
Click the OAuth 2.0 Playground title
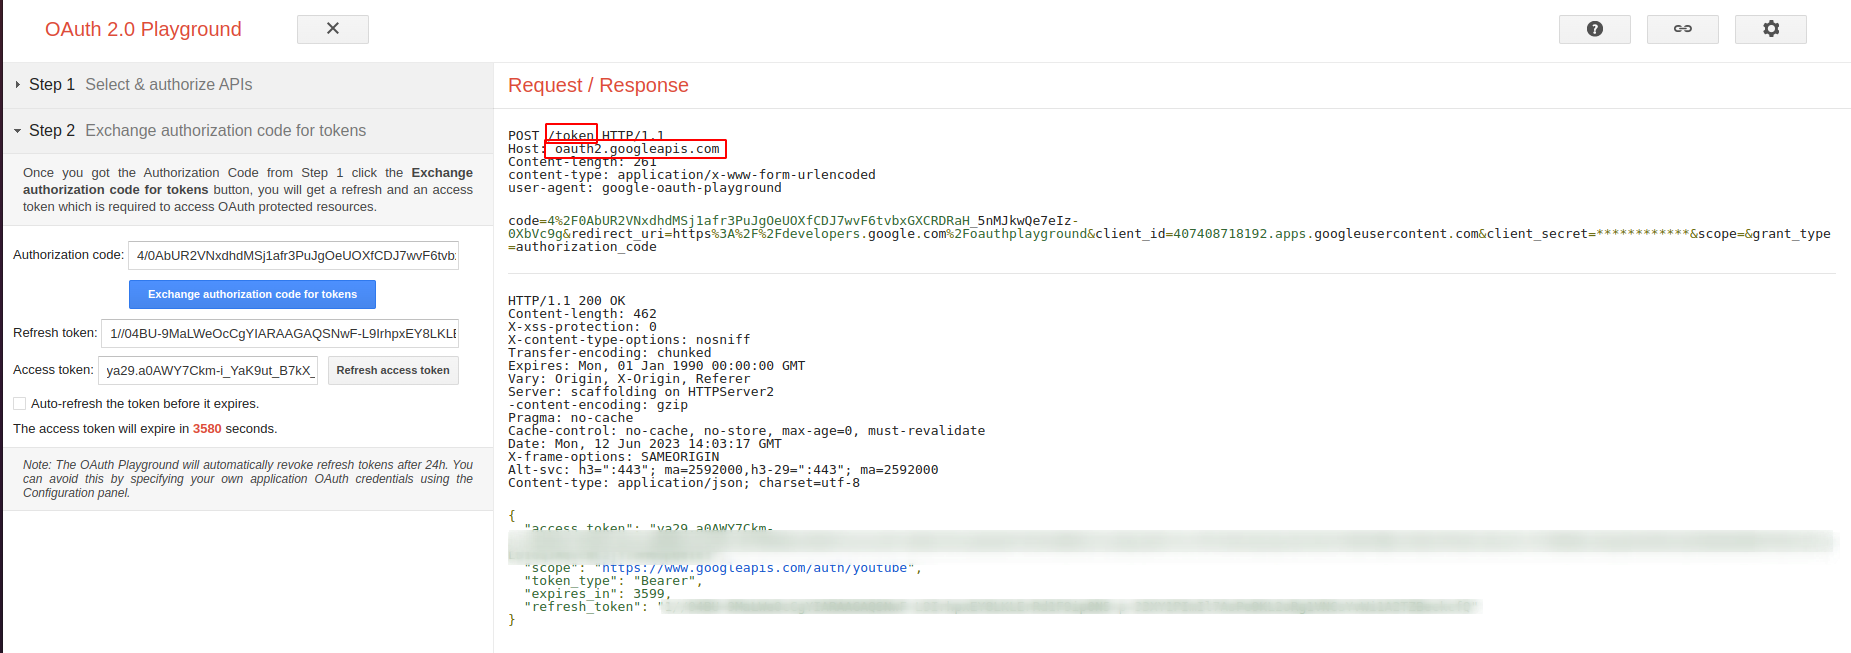[x=143, y=29]
